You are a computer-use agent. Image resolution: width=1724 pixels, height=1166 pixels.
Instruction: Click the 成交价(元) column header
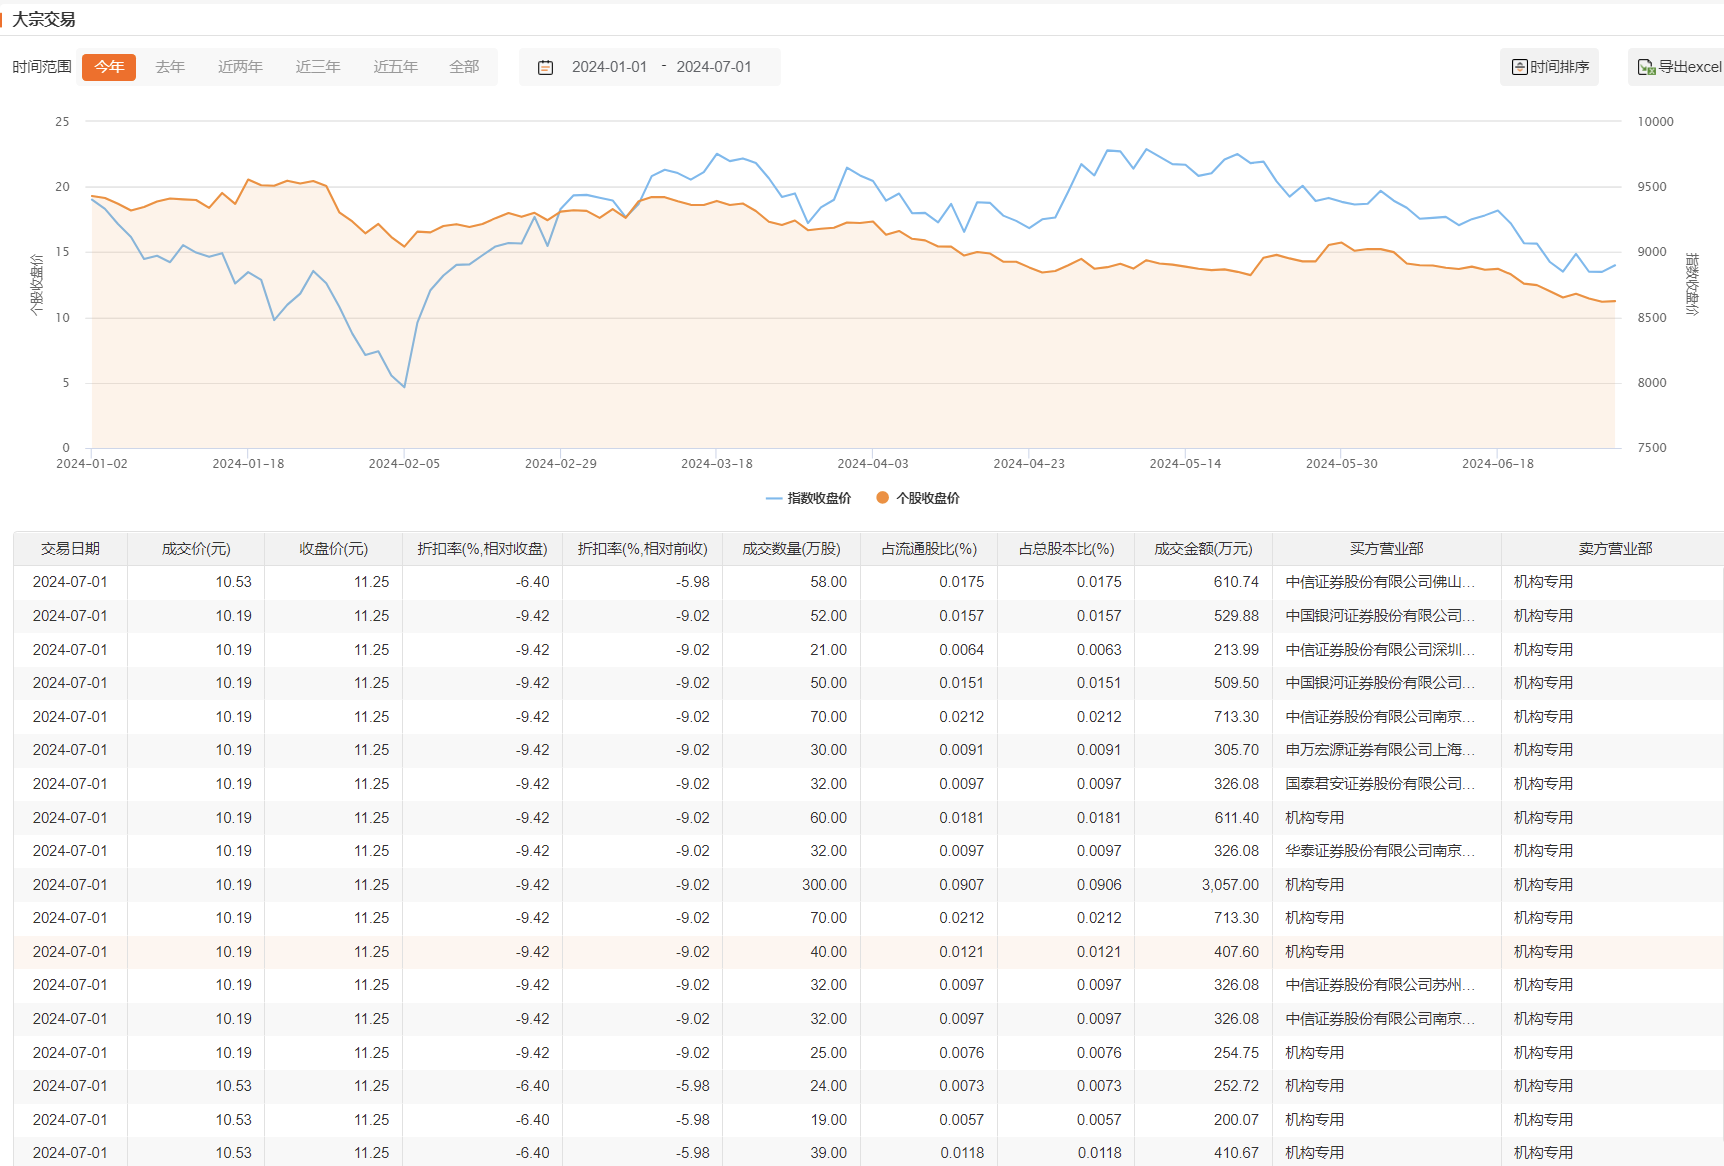point(196,549)
